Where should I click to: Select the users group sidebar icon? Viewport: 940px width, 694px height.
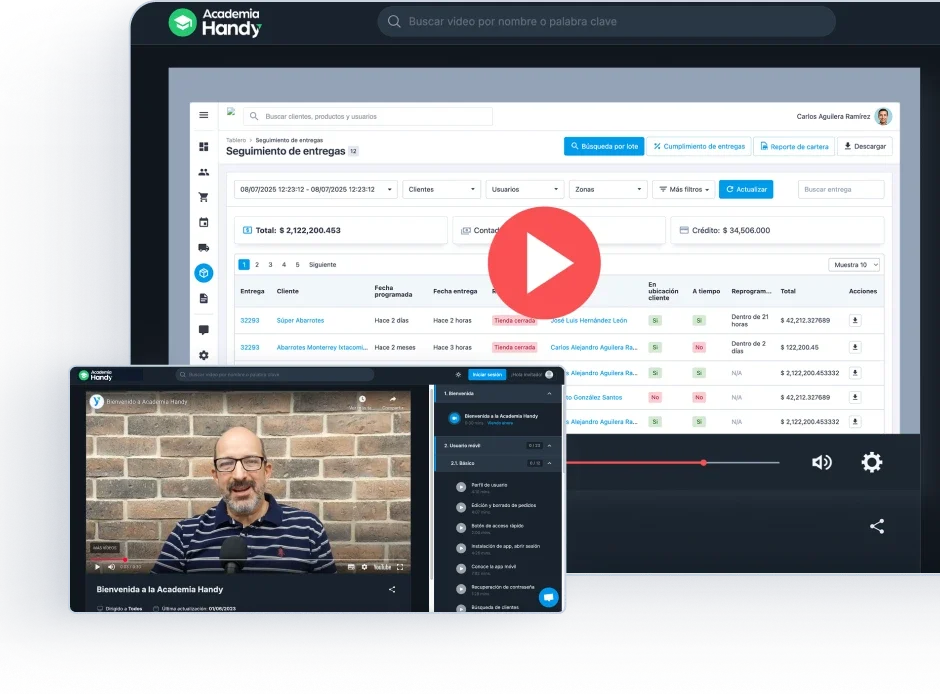coord(204,172)
